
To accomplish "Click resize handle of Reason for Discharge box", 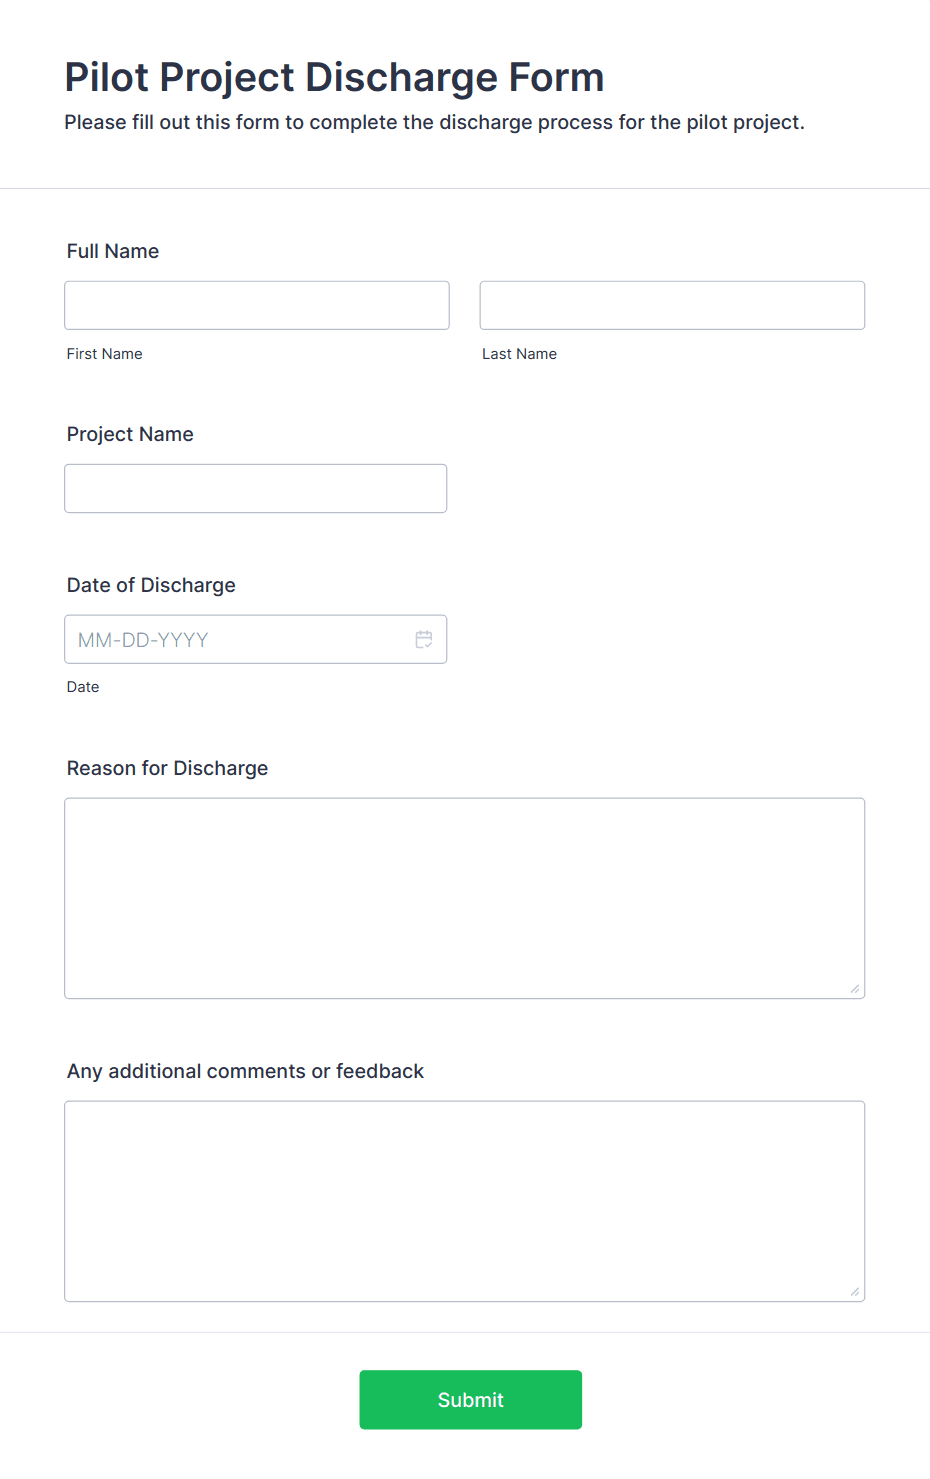I will tap(855, 989).
